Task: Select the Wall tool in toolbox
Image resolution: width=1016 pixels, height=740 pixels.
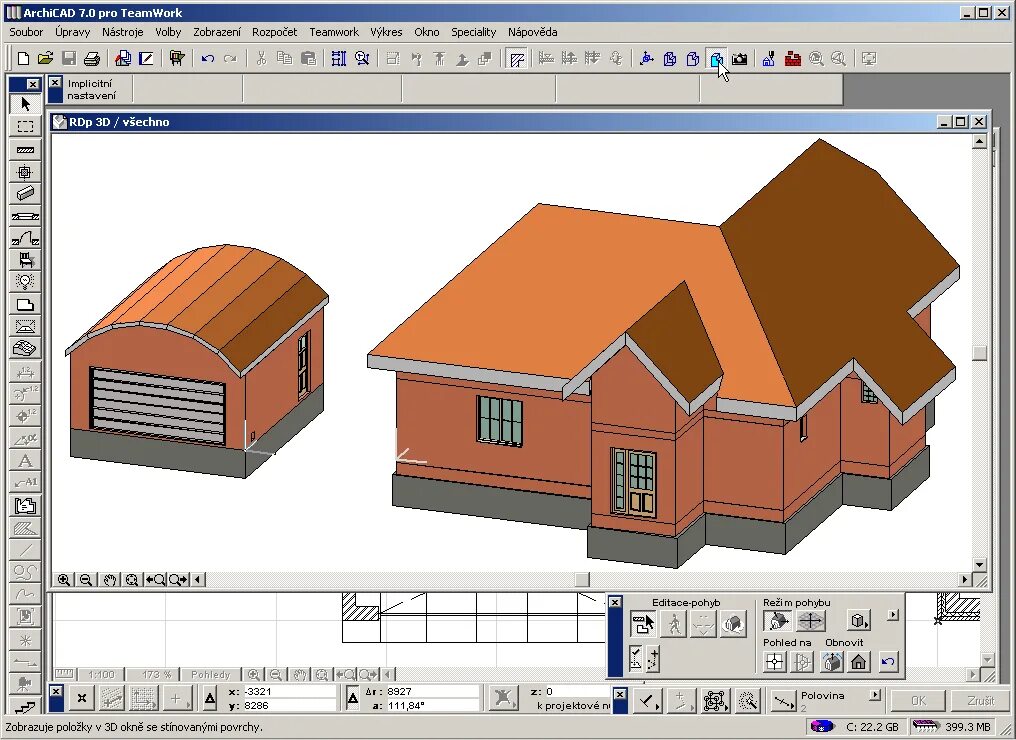Action: [x=25, y=150]
